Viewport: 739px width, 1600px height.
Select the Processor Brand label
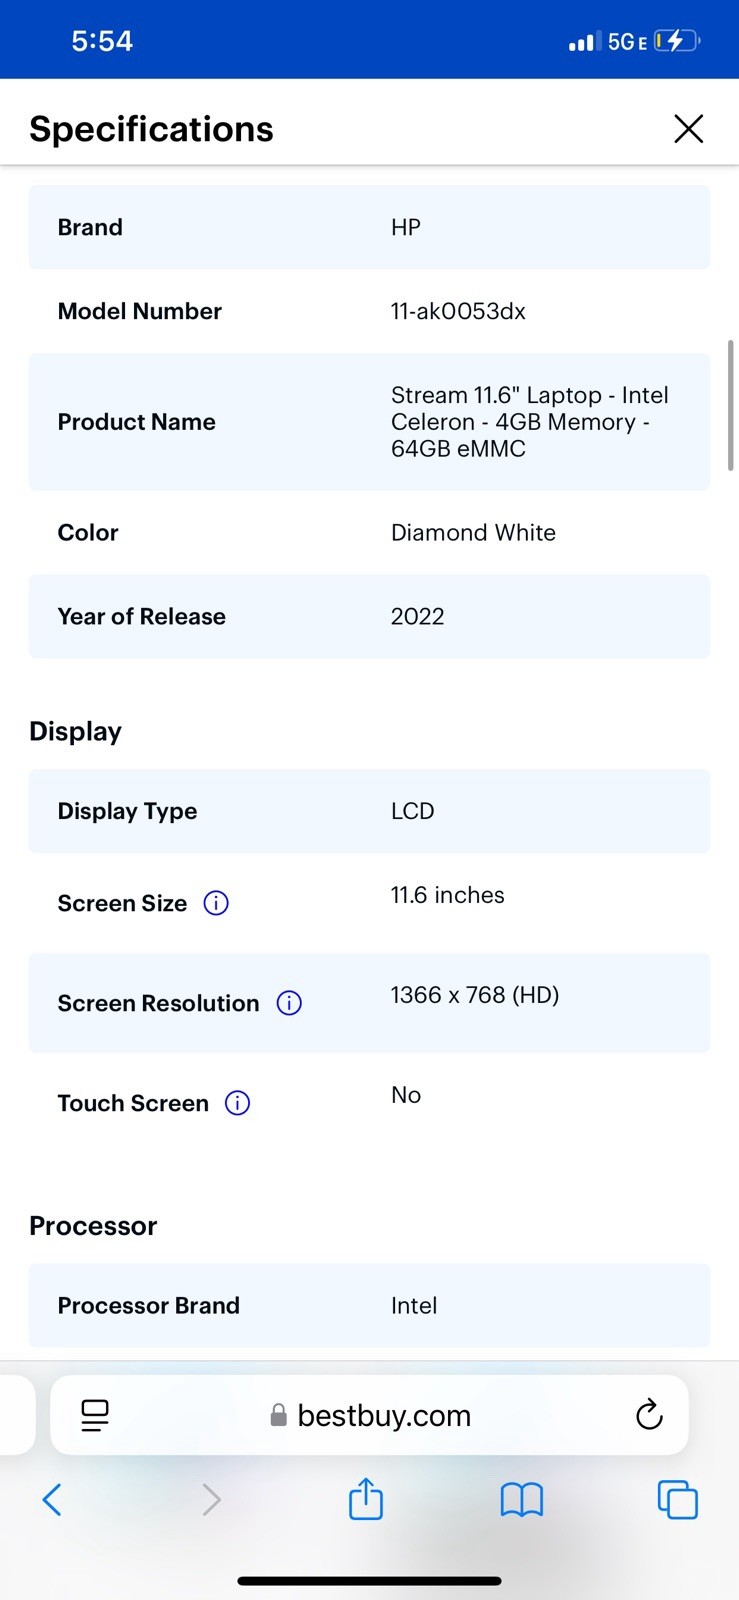tap(149, 1305)
